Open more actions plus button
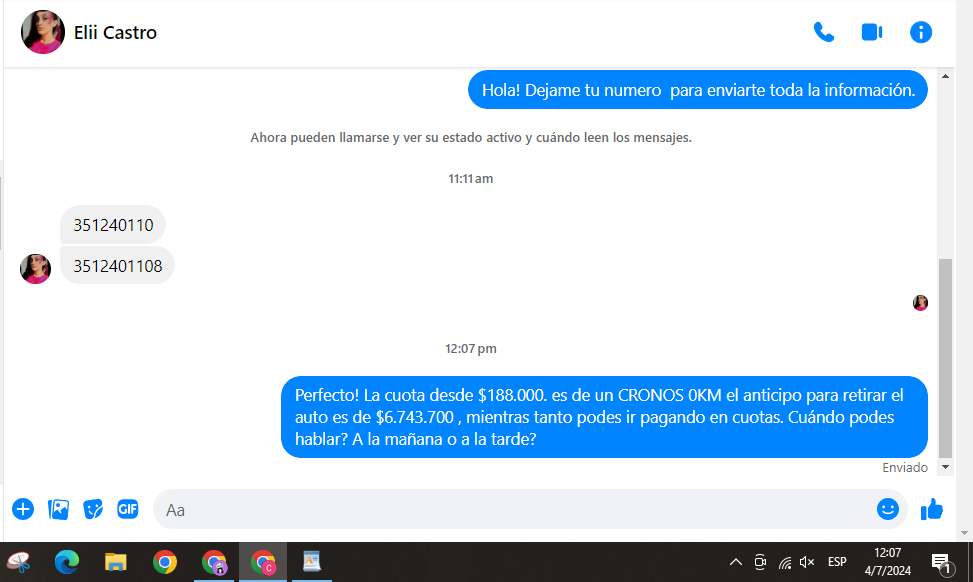 23,509
